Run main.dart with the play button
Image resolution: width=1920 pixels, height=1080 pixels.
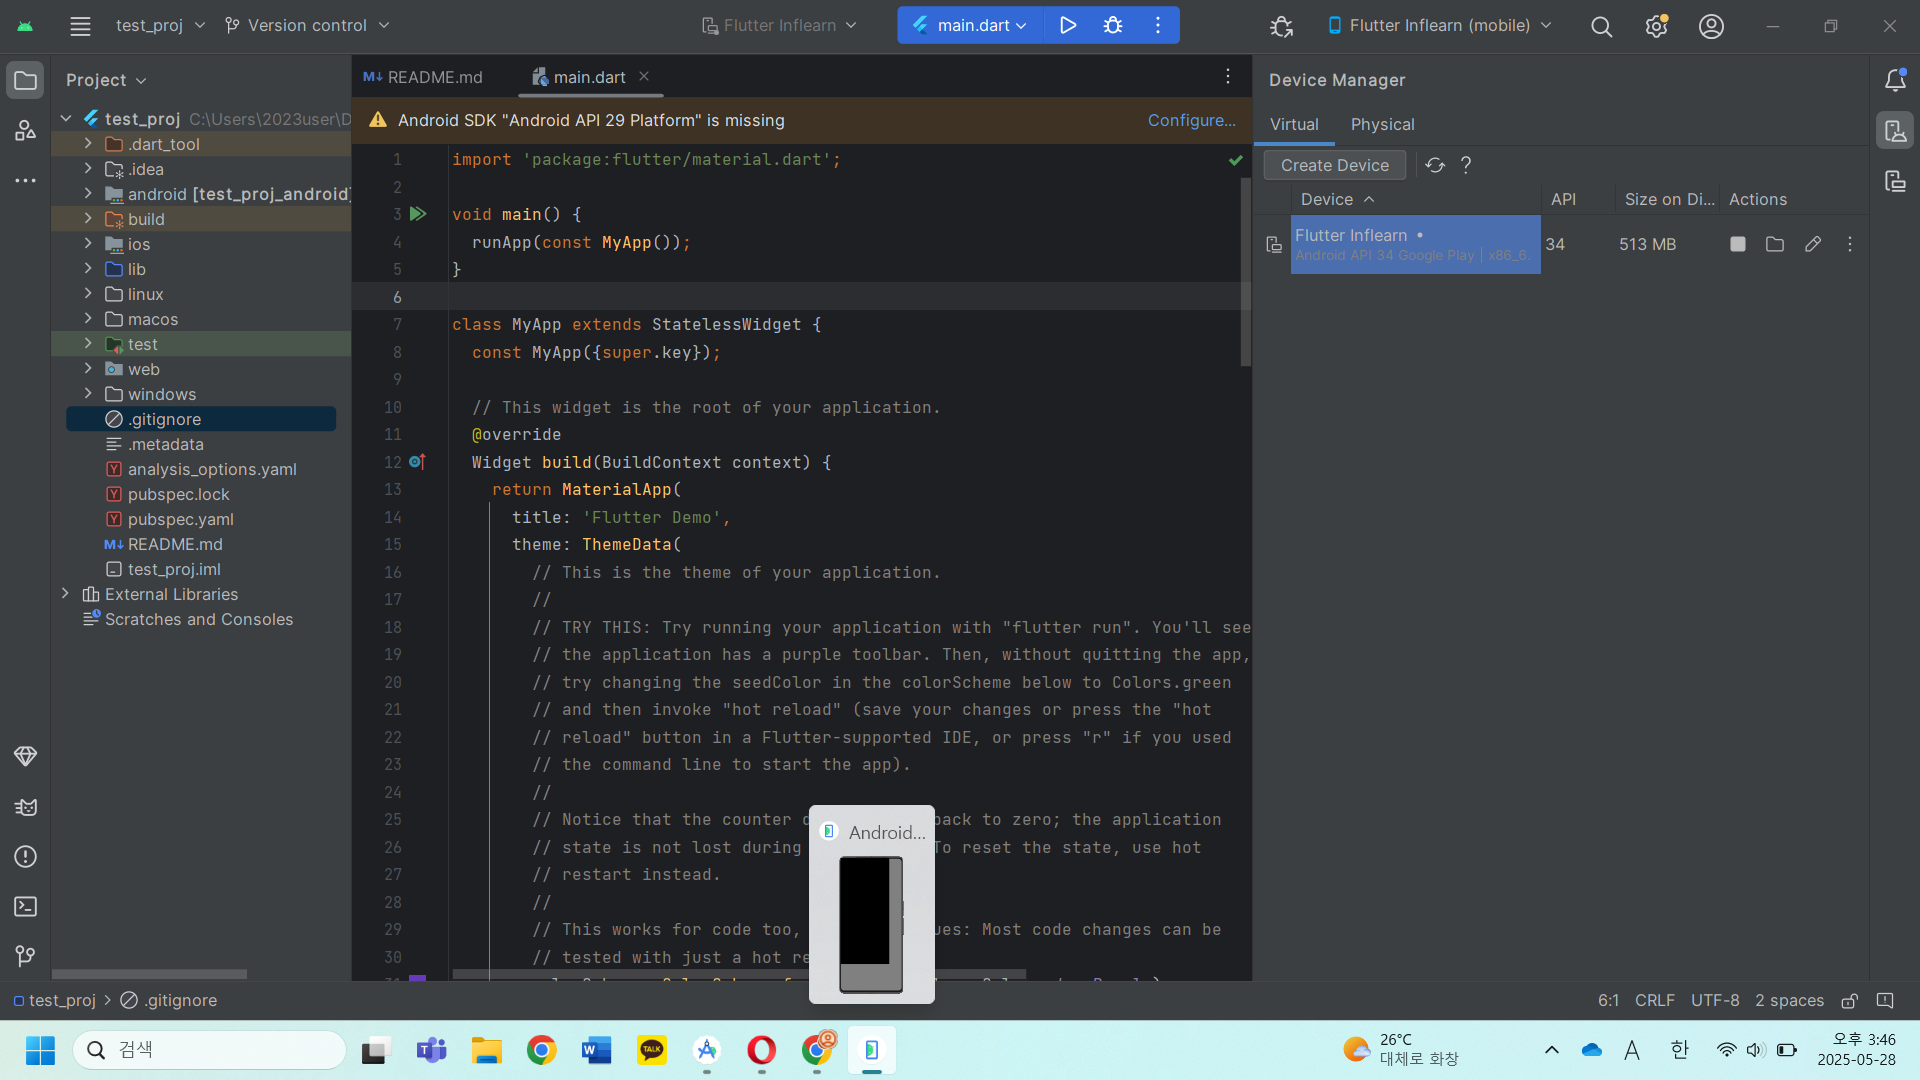pos(1068,25)
